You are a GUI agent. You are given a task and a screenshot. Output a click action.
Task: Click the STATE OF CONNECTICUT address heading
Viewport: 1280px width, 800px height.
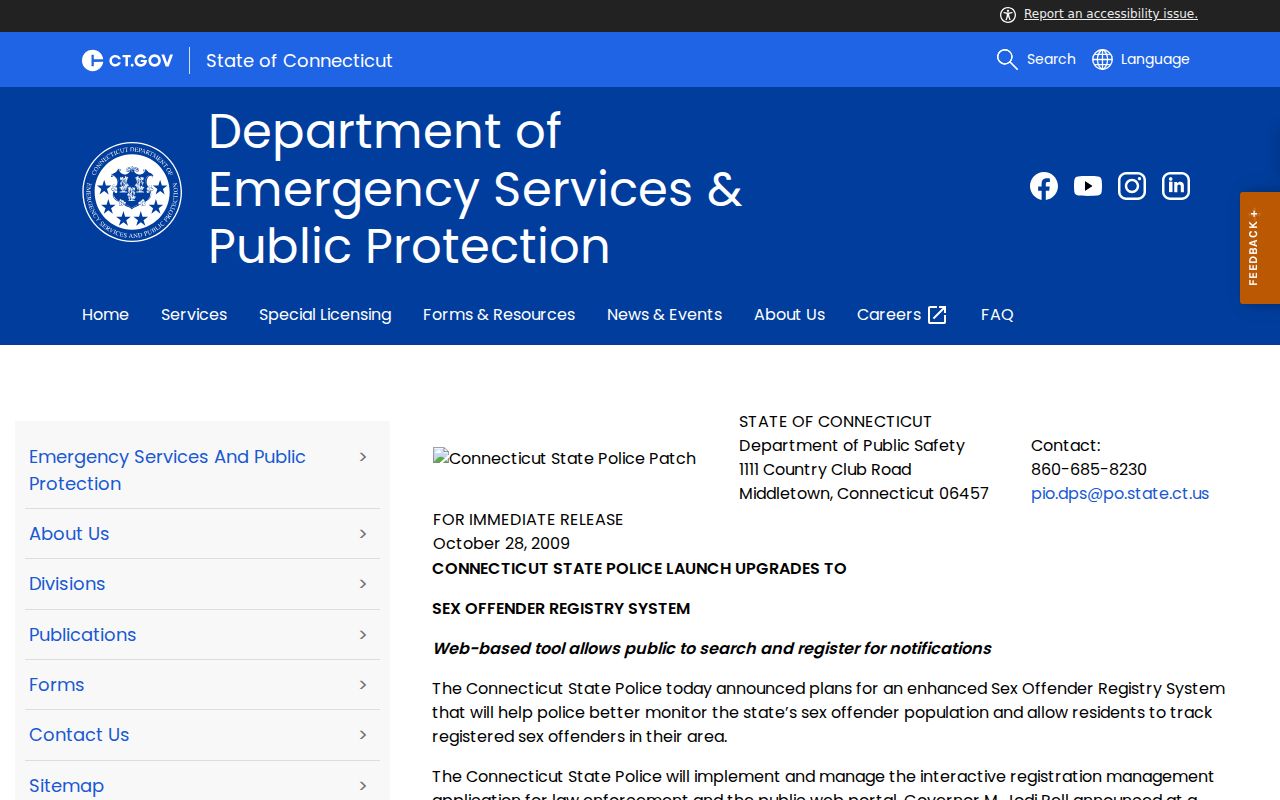(835, 422)
